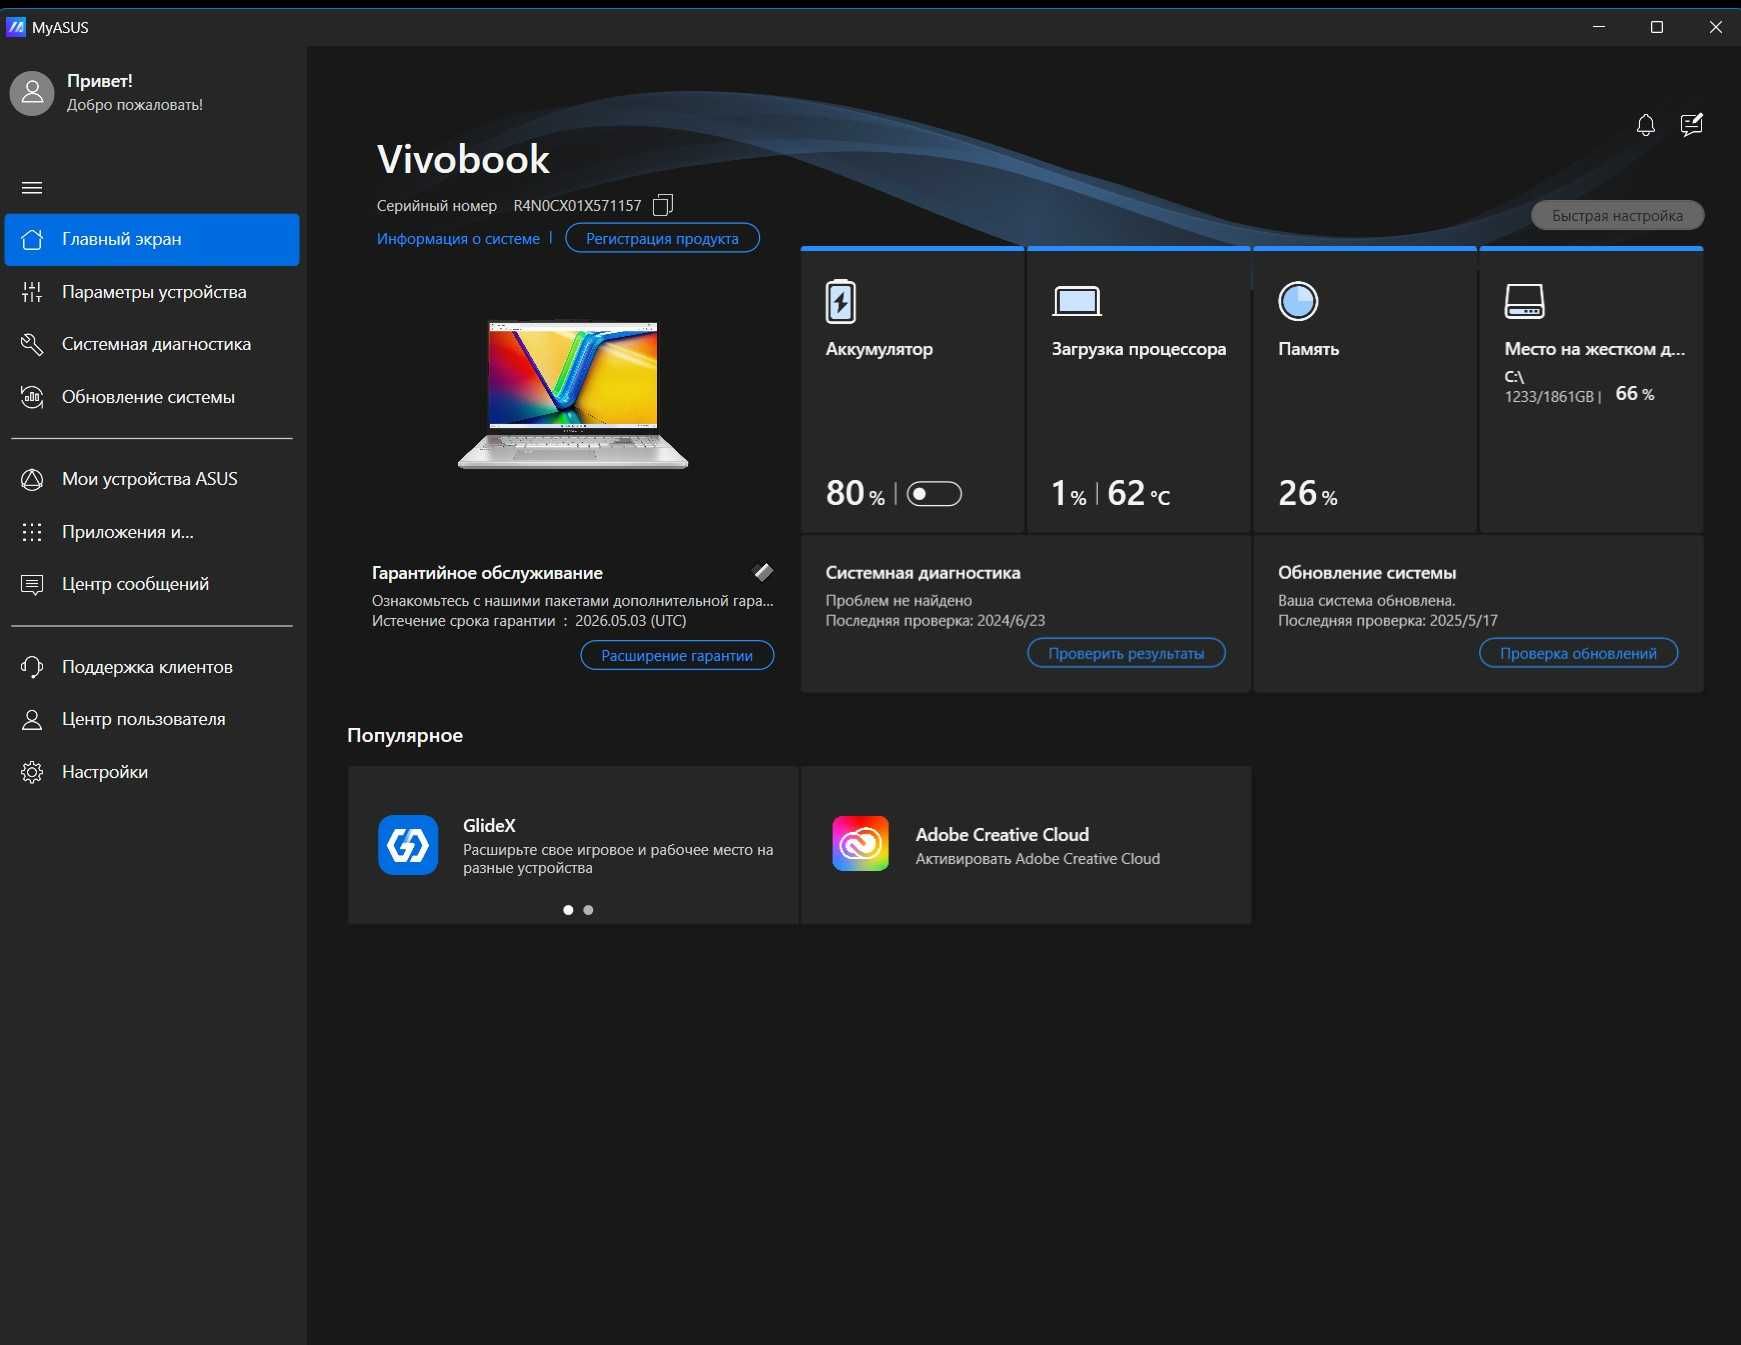This screenshot has width=1741, height=1345.
Task: Click MyASUS logo in title bar
Action: click(16, 27)
